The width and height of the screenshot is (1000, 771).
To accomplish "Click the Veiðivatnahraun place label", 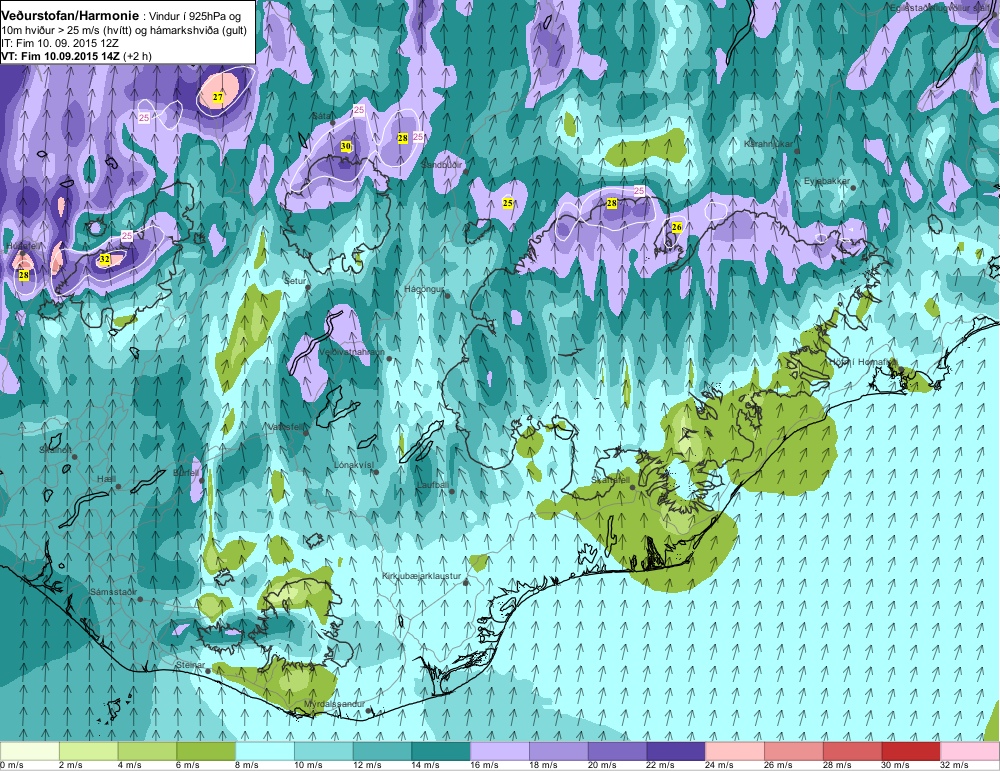I will pyautogui.click(x=351, y=352).
